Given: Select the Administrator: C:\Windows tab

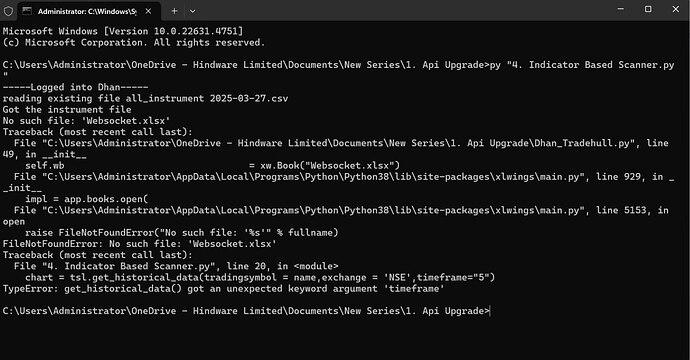Looking at the screenshot, I should (89, 11).
